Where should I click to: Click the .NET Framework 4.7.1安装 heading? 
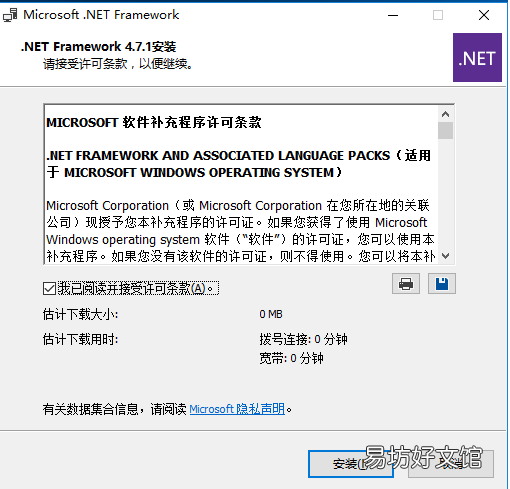click(98, 47)
